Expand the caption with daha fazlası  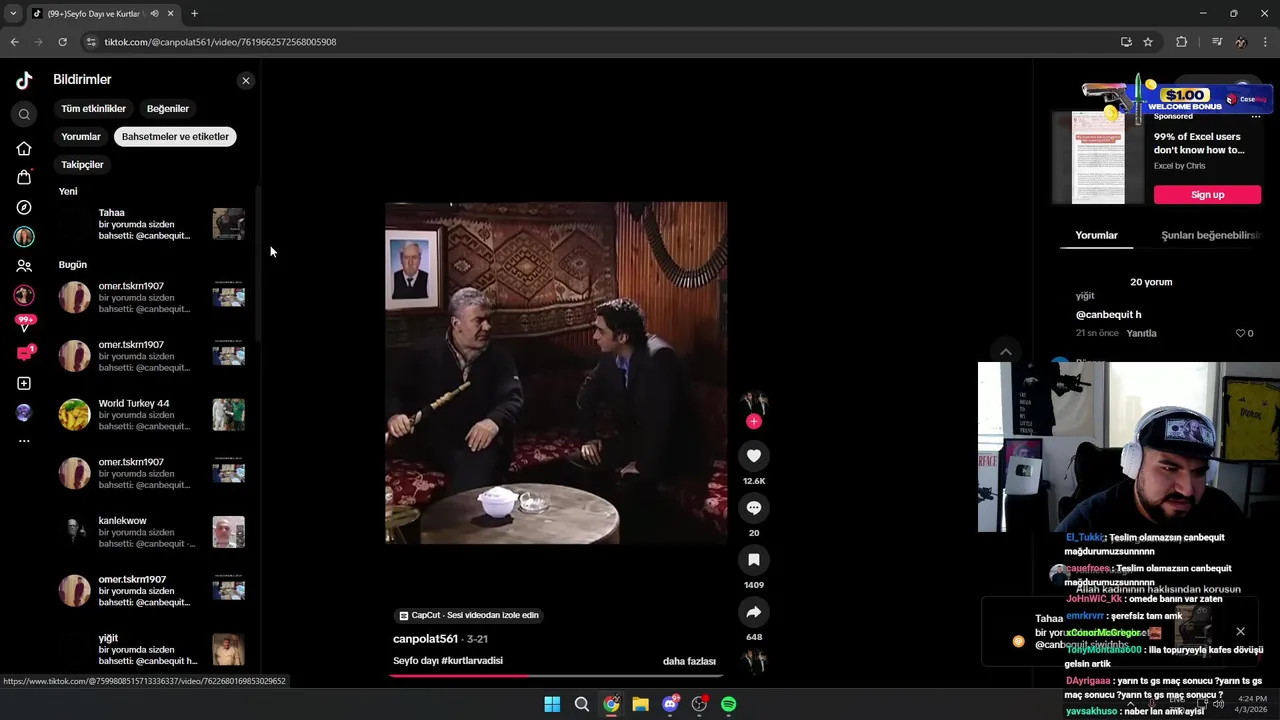[689, 661]
